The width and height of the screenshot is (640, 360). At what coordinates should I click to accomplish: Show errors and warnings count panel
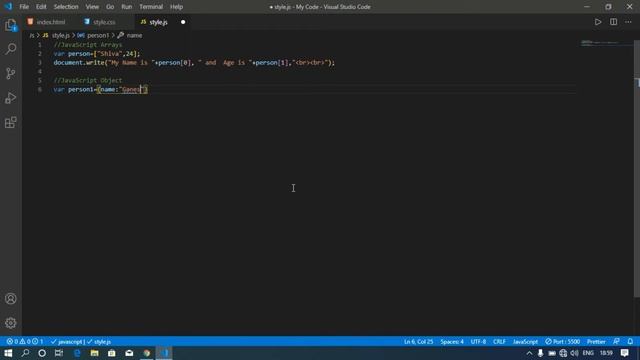point(25,342)
